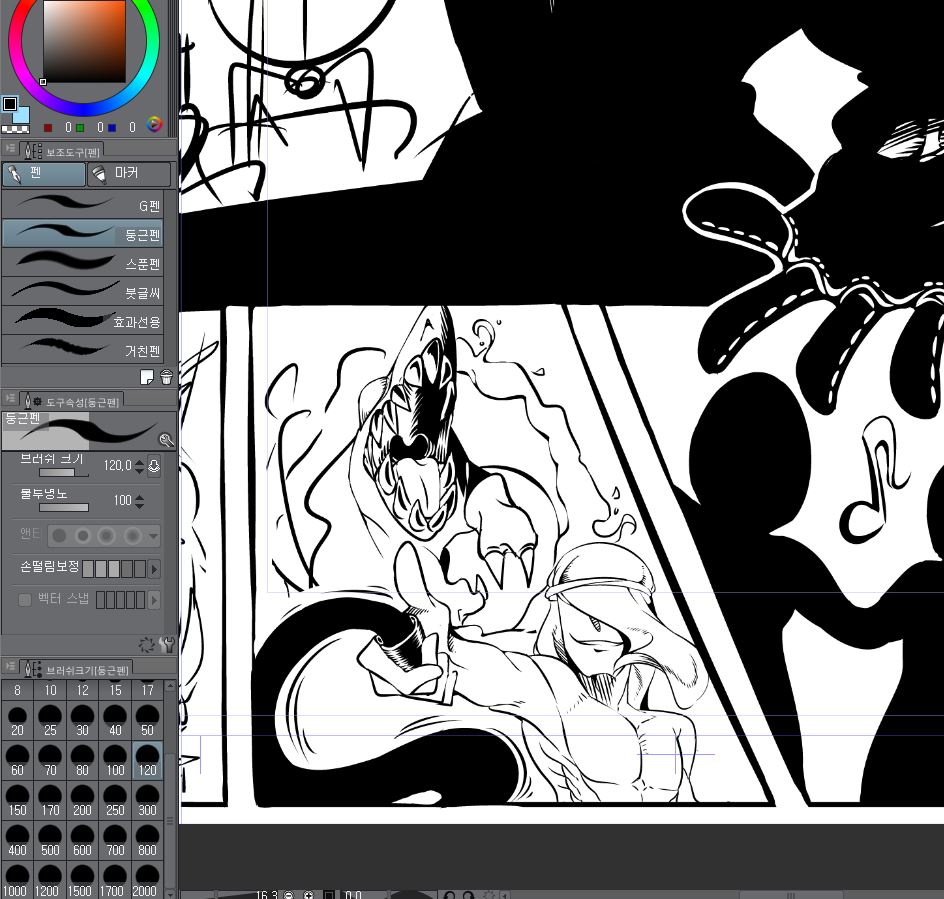Decrease brush size with the down stepper
Viewport: 944px width, 899px height.
tap(140, 470)
